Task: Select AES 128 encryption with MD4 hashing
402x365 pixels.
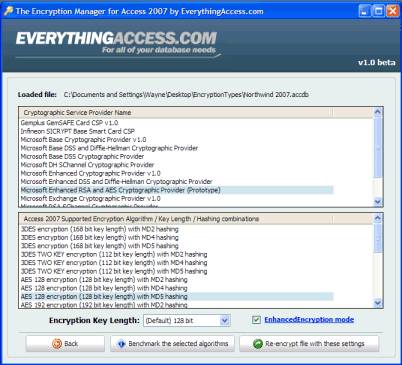Action: 177,288
